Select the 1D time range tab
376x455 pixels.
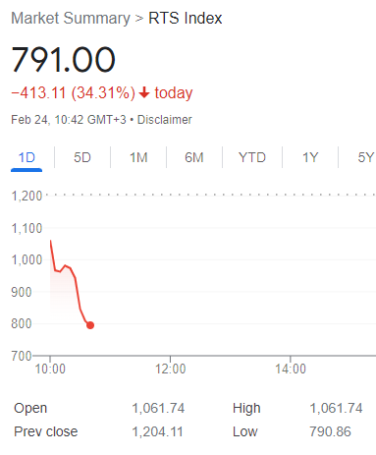(x=26, y=157)
